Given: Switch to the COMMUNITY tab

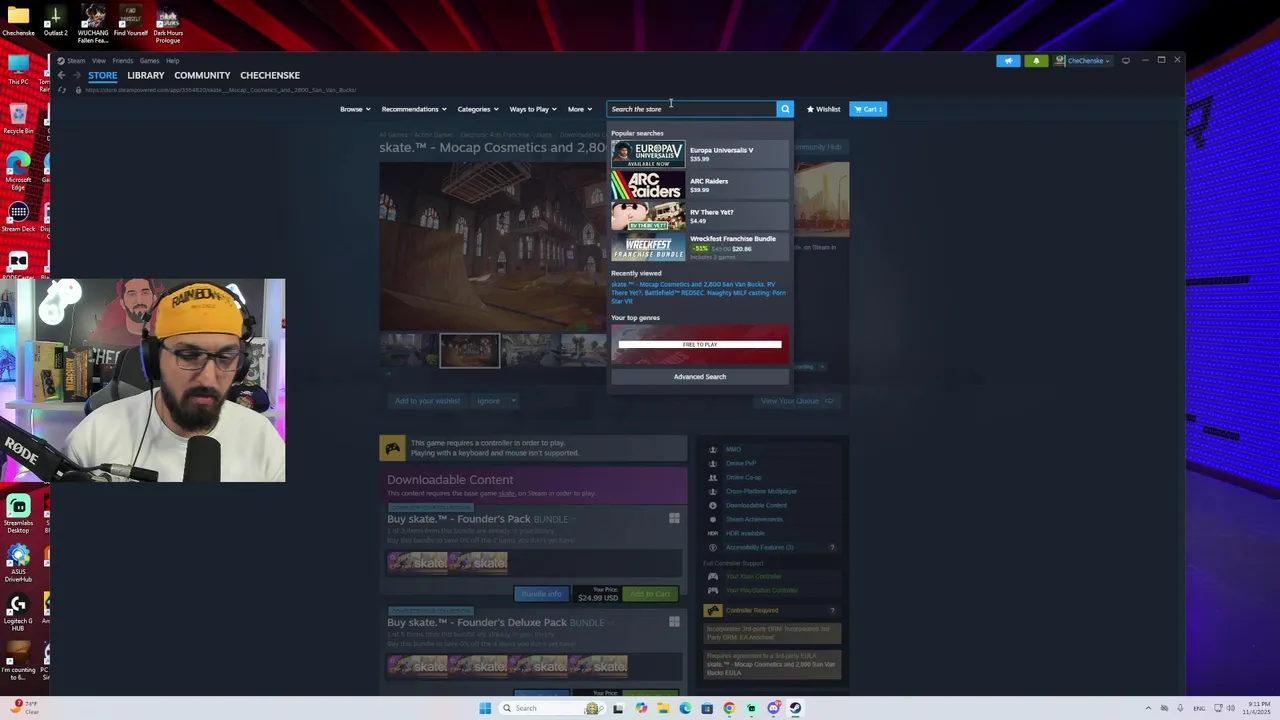Looking at the screenshot, I should pos(202,75).
